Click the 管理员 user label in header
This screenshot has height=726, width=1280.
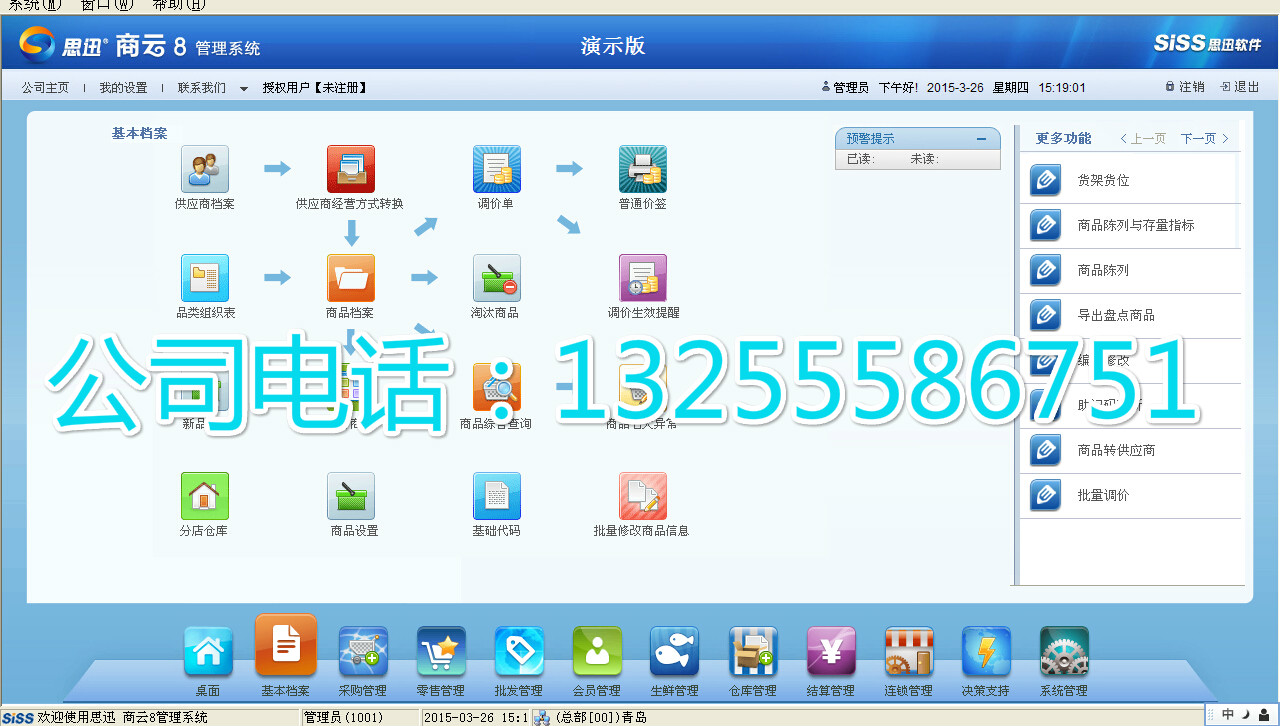tap(845, 88)
